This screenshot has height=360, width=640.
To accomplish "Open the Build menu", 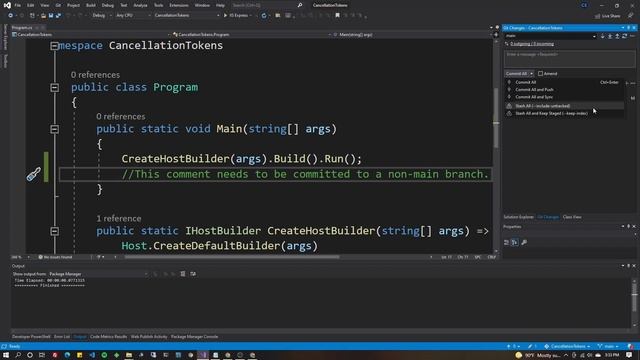I will tap(91, 5).
